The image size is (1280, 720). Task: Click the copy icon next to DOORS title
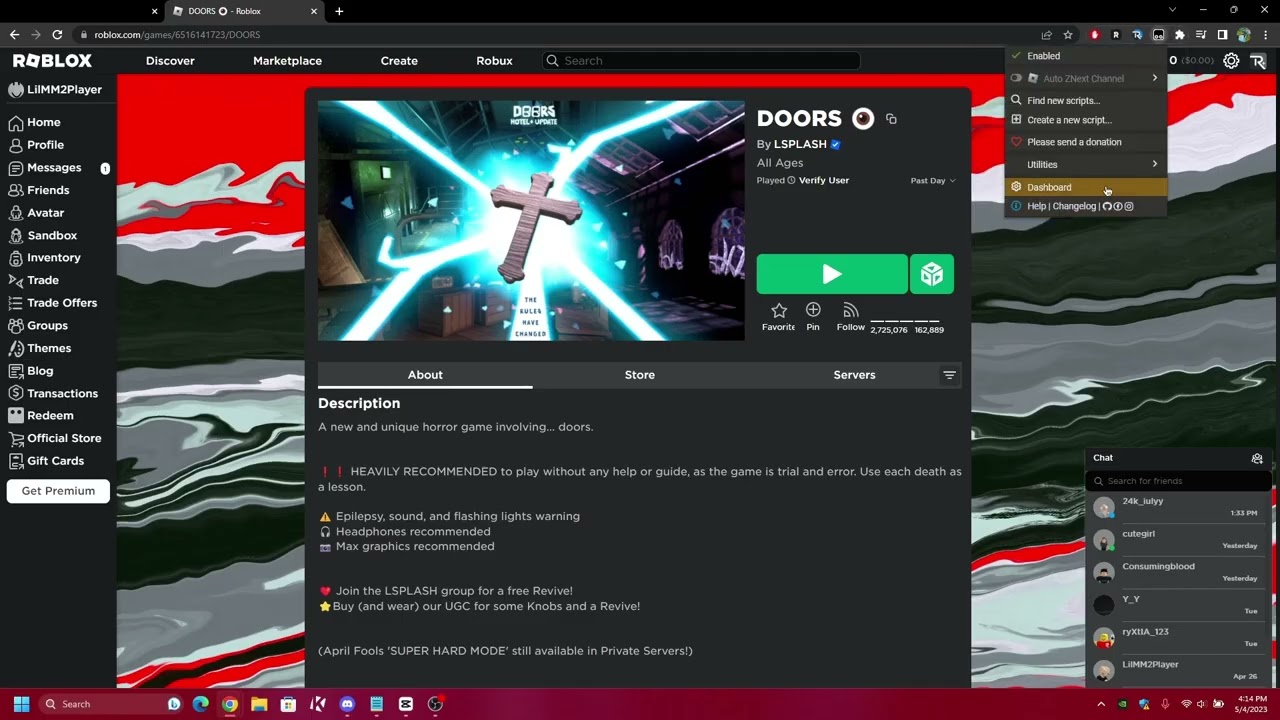[891, 119]
